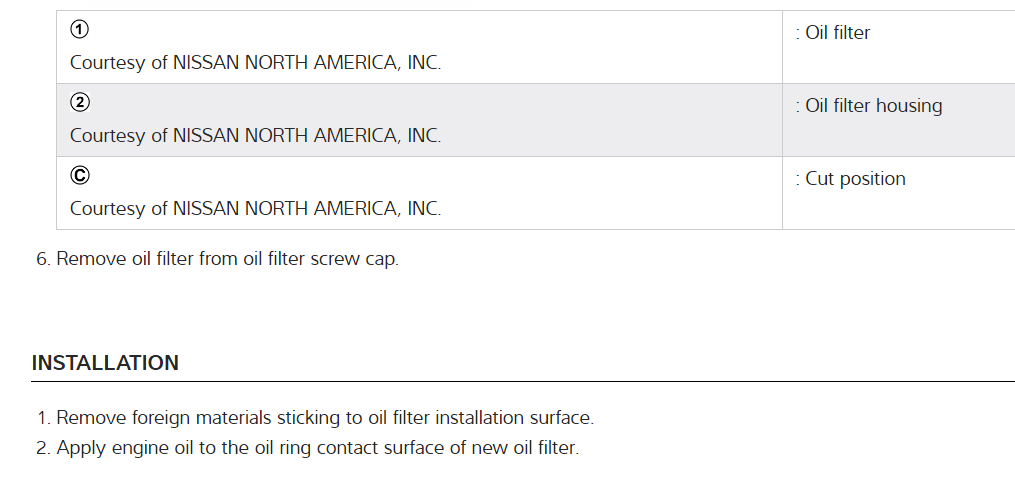Click the Courtesy line beneath circled 1
This screenshot has height=480, width=1015.
click(255, 62)
